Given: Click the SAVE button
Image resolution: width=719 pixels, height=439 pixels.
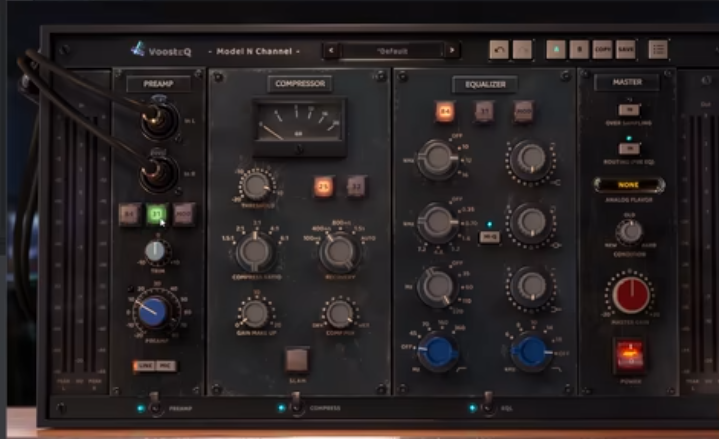Looking at the screenshot, I should [x=626, y=49].
